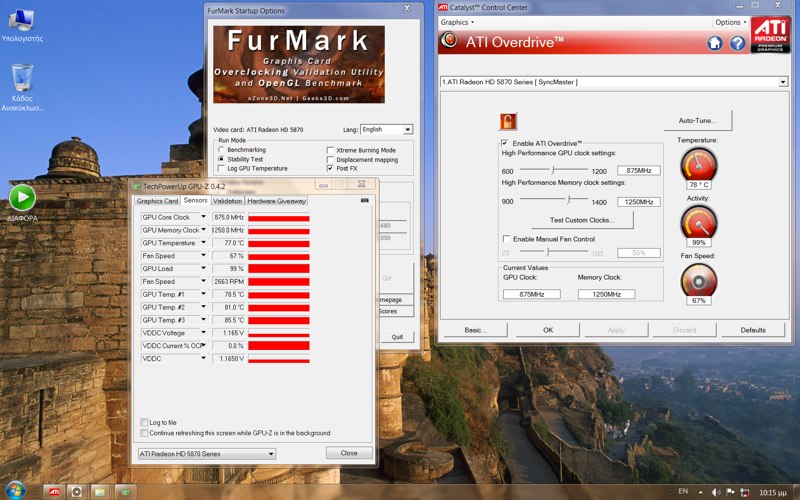The width and height of the screenshot is (800, 500).
Task: Open Hardware Giveaway tab
Action: pyautogui.click(x=277, y=201)
